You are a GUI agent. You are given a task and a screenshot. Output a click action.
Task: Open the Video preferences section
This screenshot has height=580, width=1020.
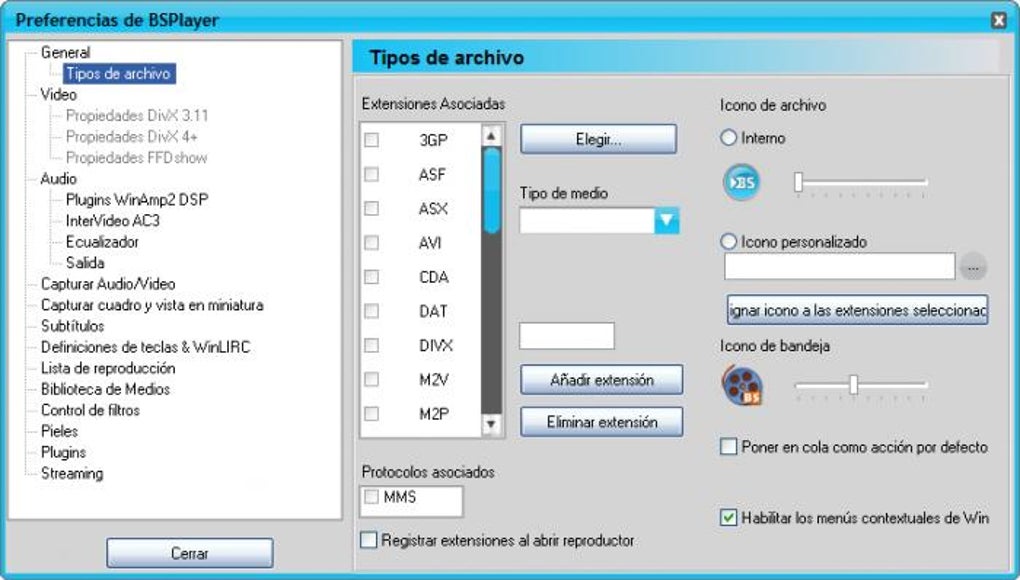tap(59, 95)
